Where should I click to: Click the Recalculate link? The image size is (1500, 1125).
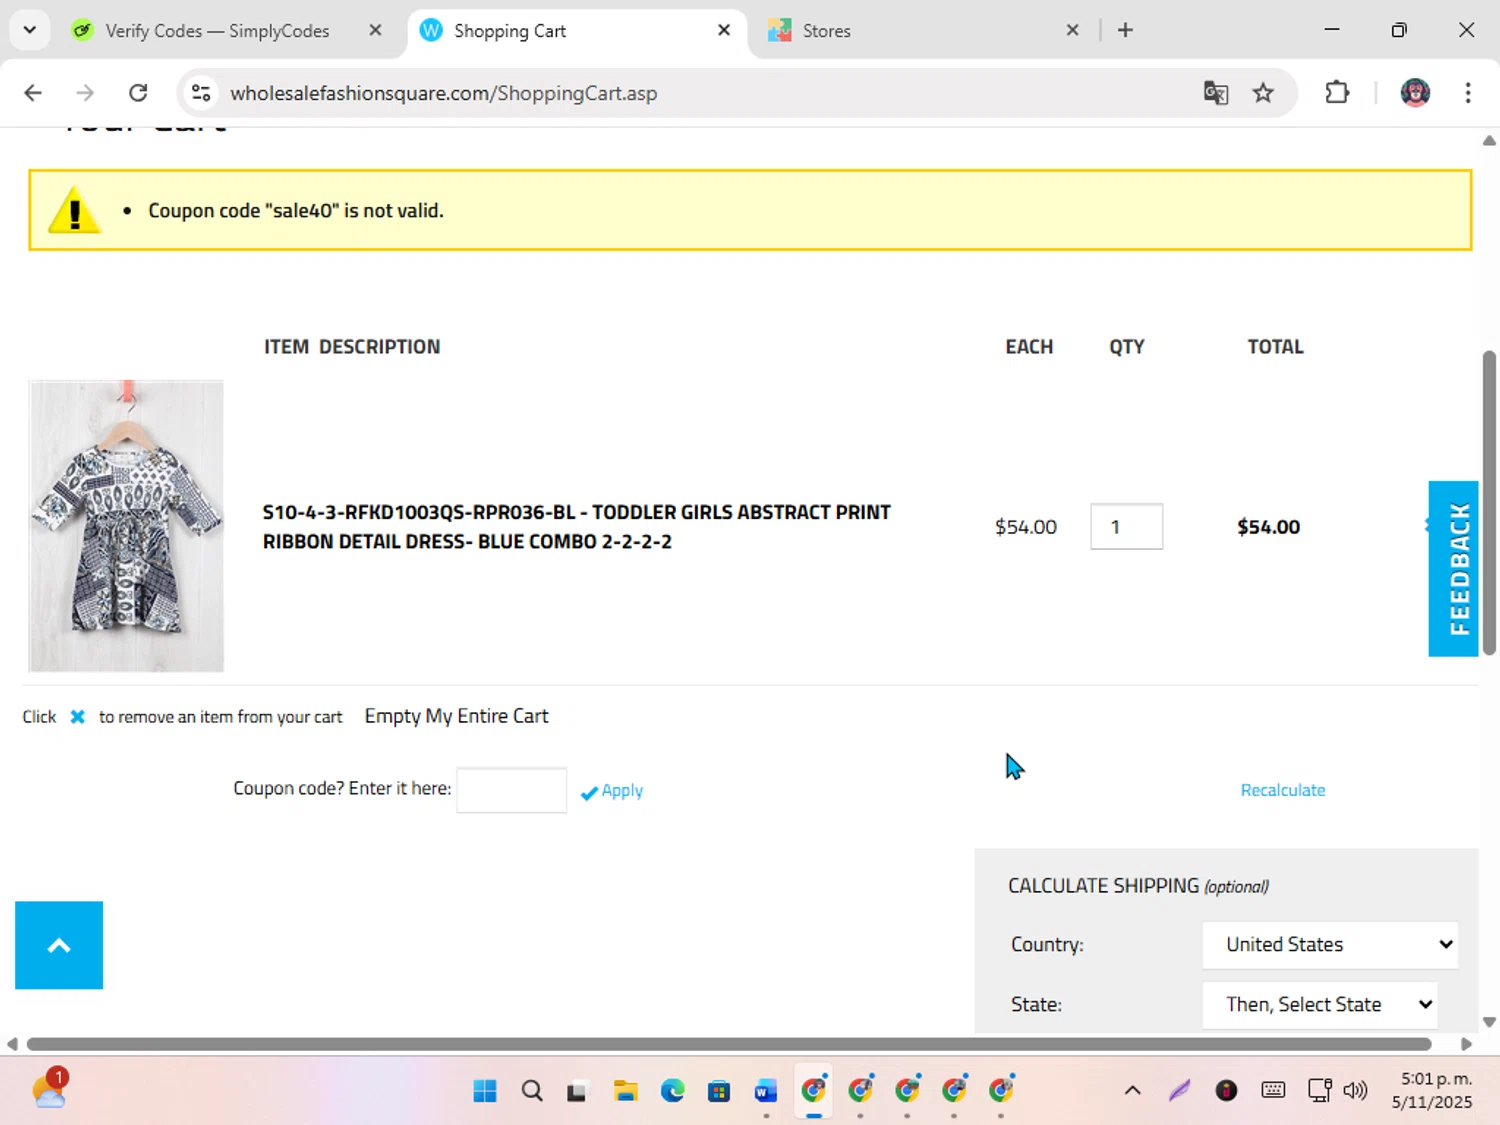click(1283, 790)
